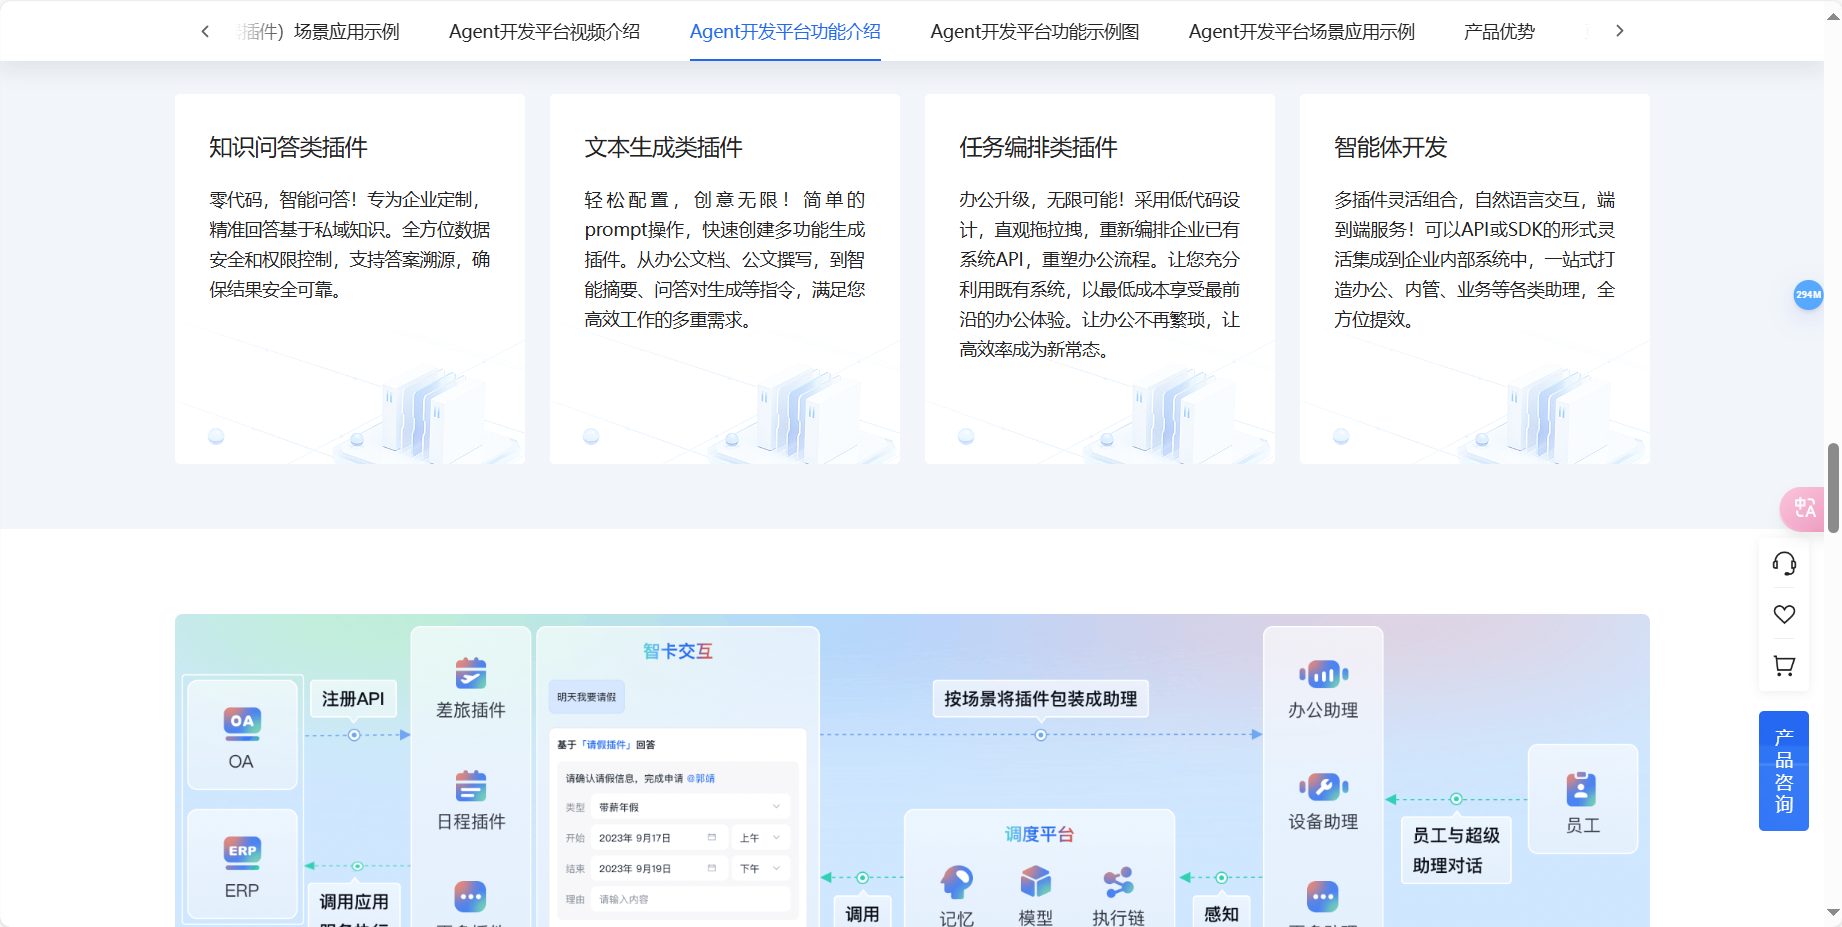Click the 产品咨询 consultation button
The width and height of the screenshot is (1842, 927).
pos(1784,770)
